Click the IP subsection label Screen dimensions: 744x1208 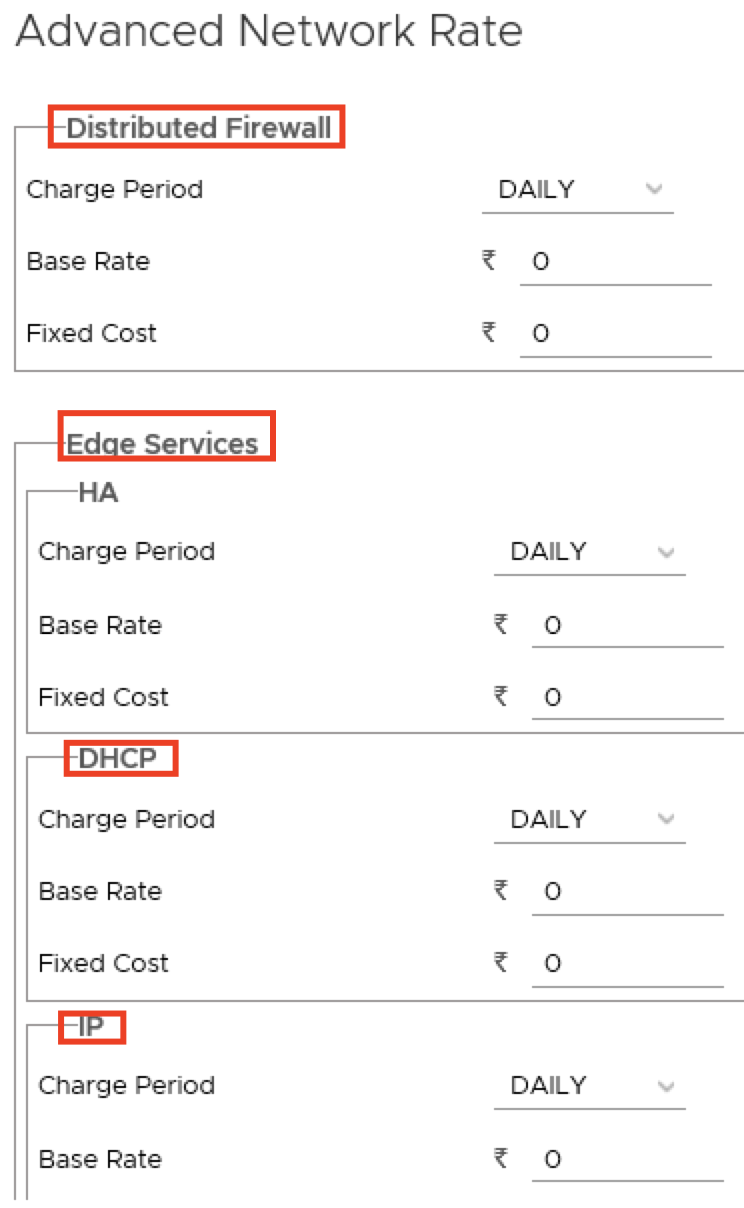pos(91,1027)
